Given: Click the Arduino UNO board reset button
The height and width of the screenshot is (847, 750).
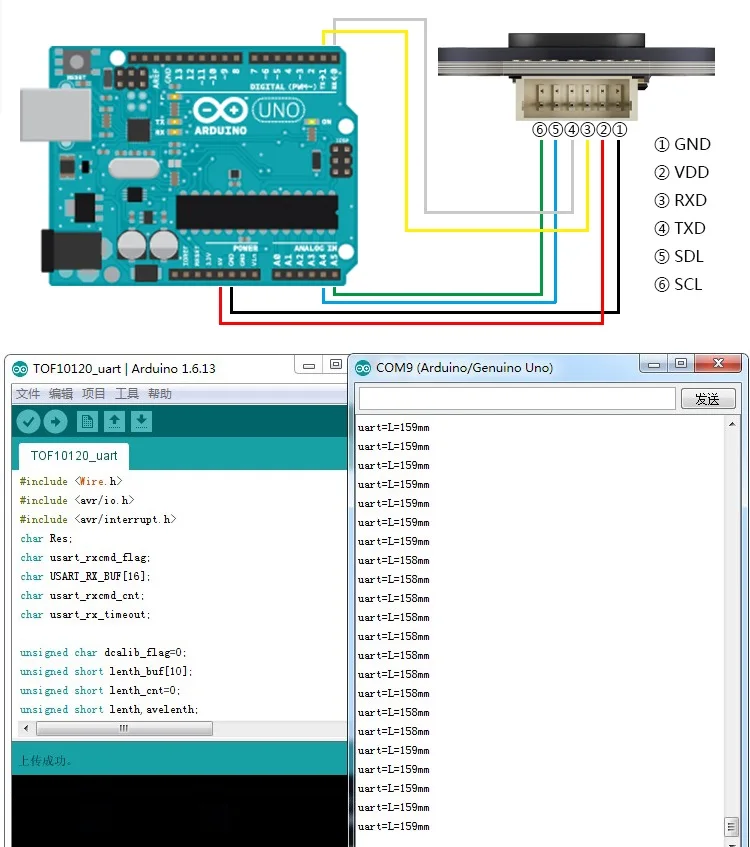Looking at the screenshot, I should click(77, 61).
